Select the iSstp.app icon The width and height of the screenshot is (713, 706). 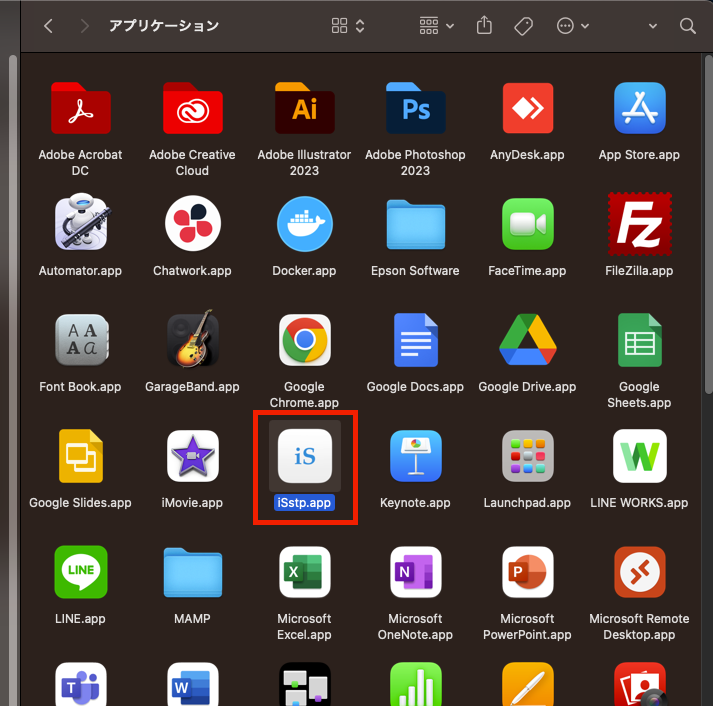[x=305, y=456]
